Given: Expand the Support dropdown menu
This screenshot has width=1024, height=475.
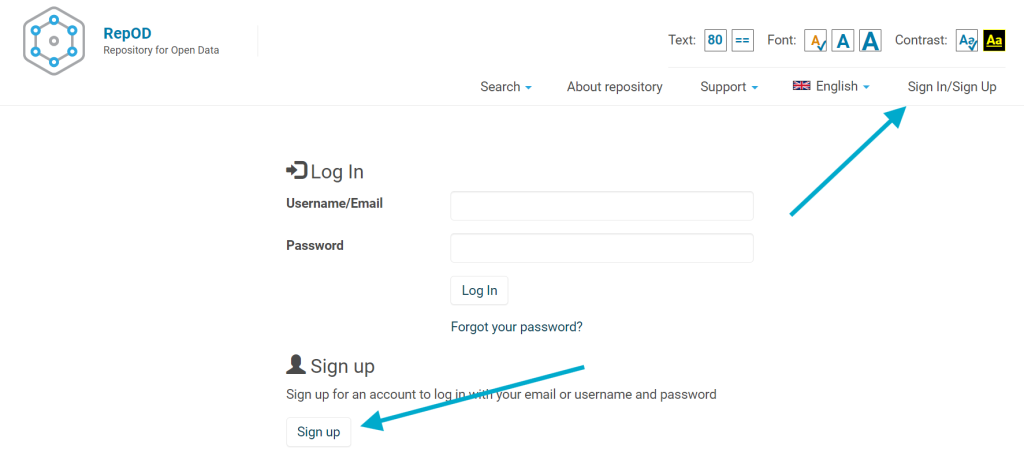Looking at the screenshot, I should tap(729, 86).
